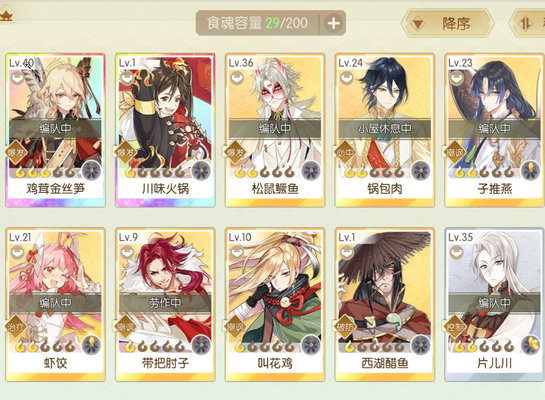Open the 川味火锅 Lv.1 card
The image size is (545, 400).
[165, 130]
